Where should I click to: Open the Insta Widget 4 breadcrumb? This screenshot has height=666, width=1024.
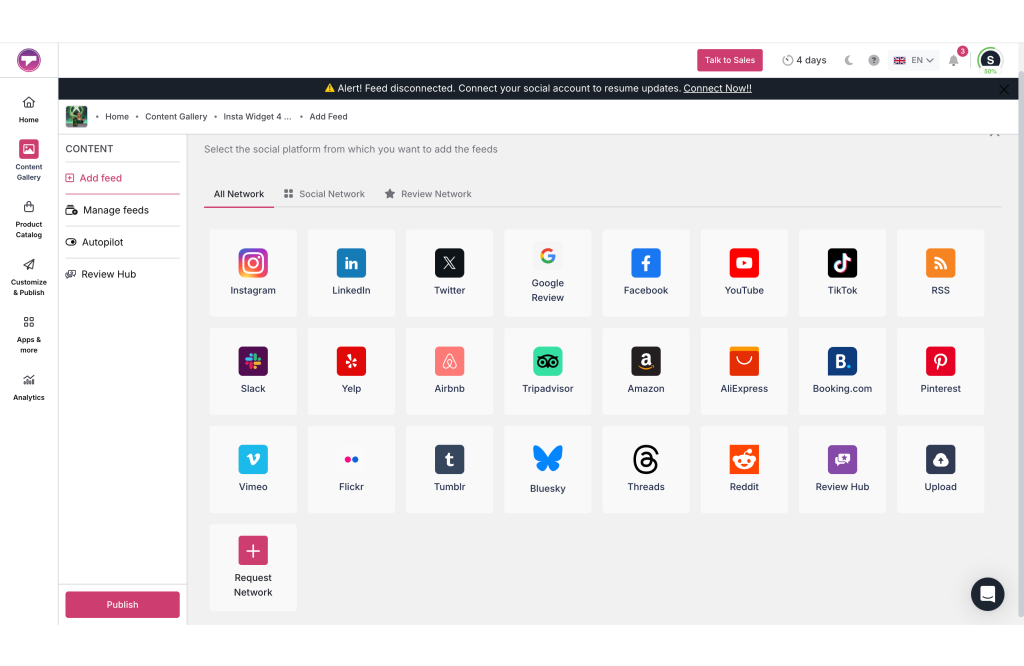tap(257, 116)
